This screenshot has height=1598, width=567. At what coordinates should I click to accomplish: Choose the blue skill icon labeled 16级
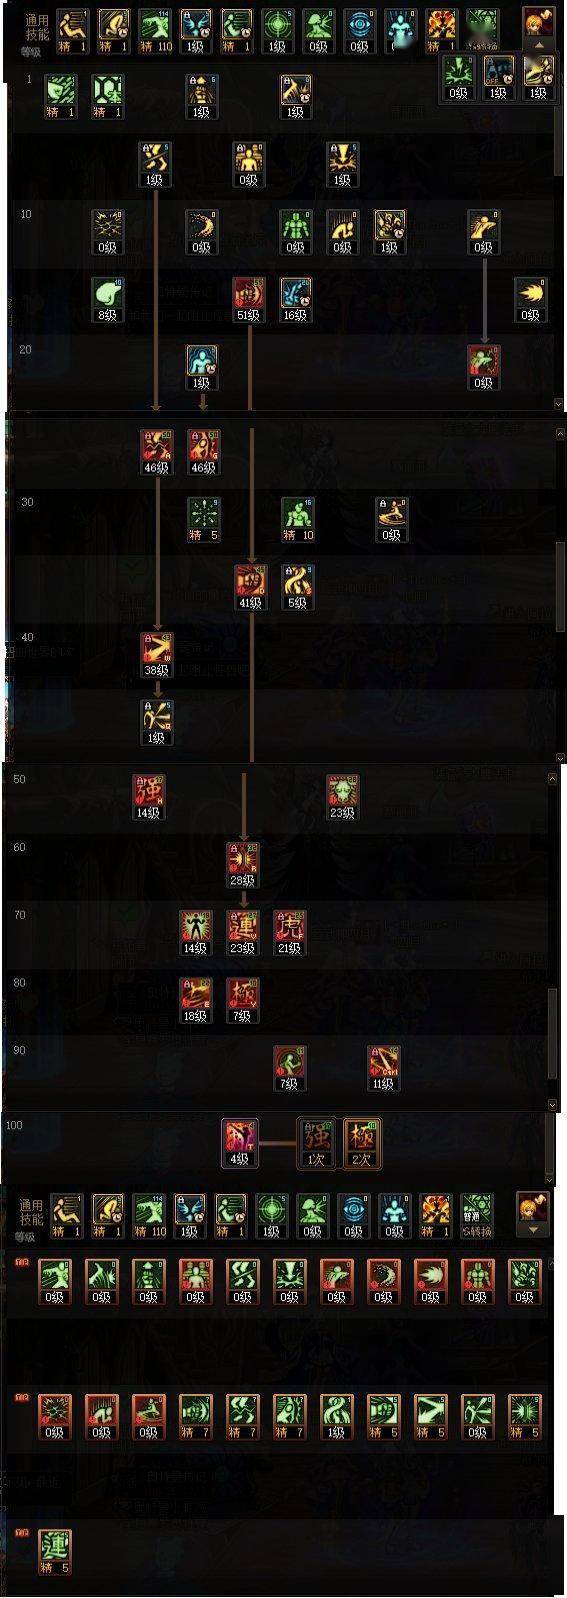point(296,299)
